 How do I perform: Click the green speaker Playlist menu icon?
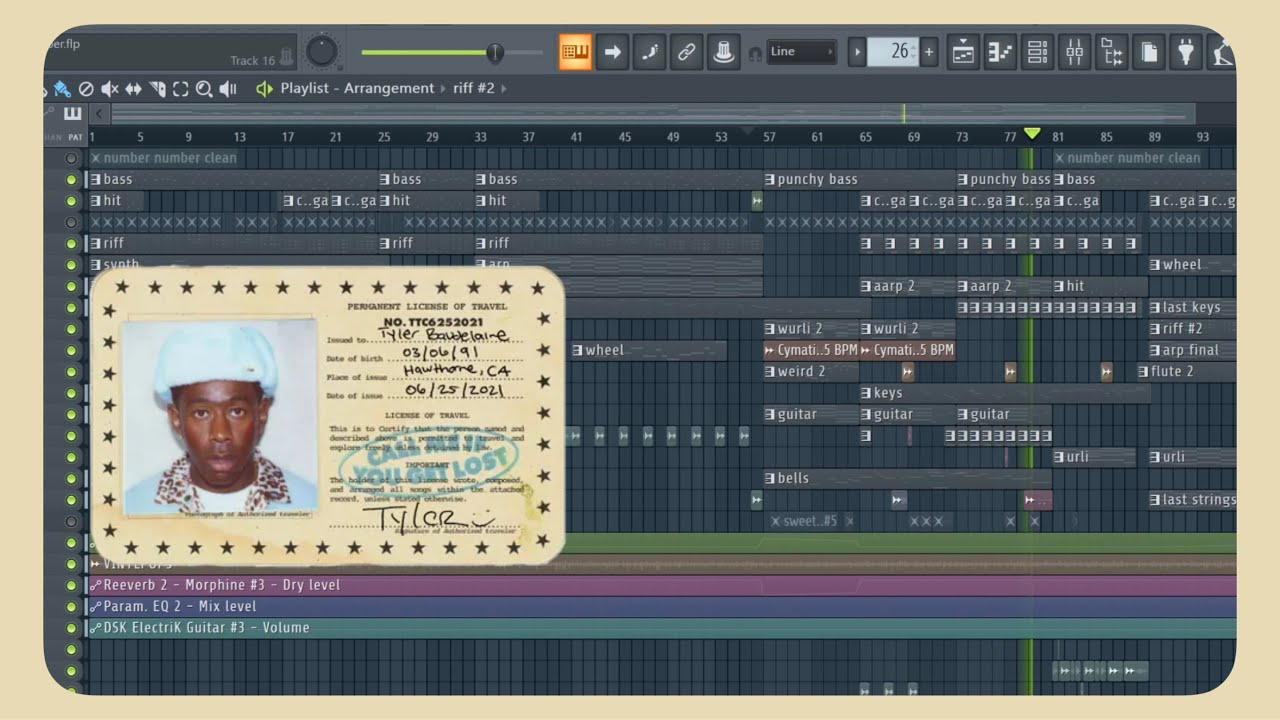tap(264, 89)
